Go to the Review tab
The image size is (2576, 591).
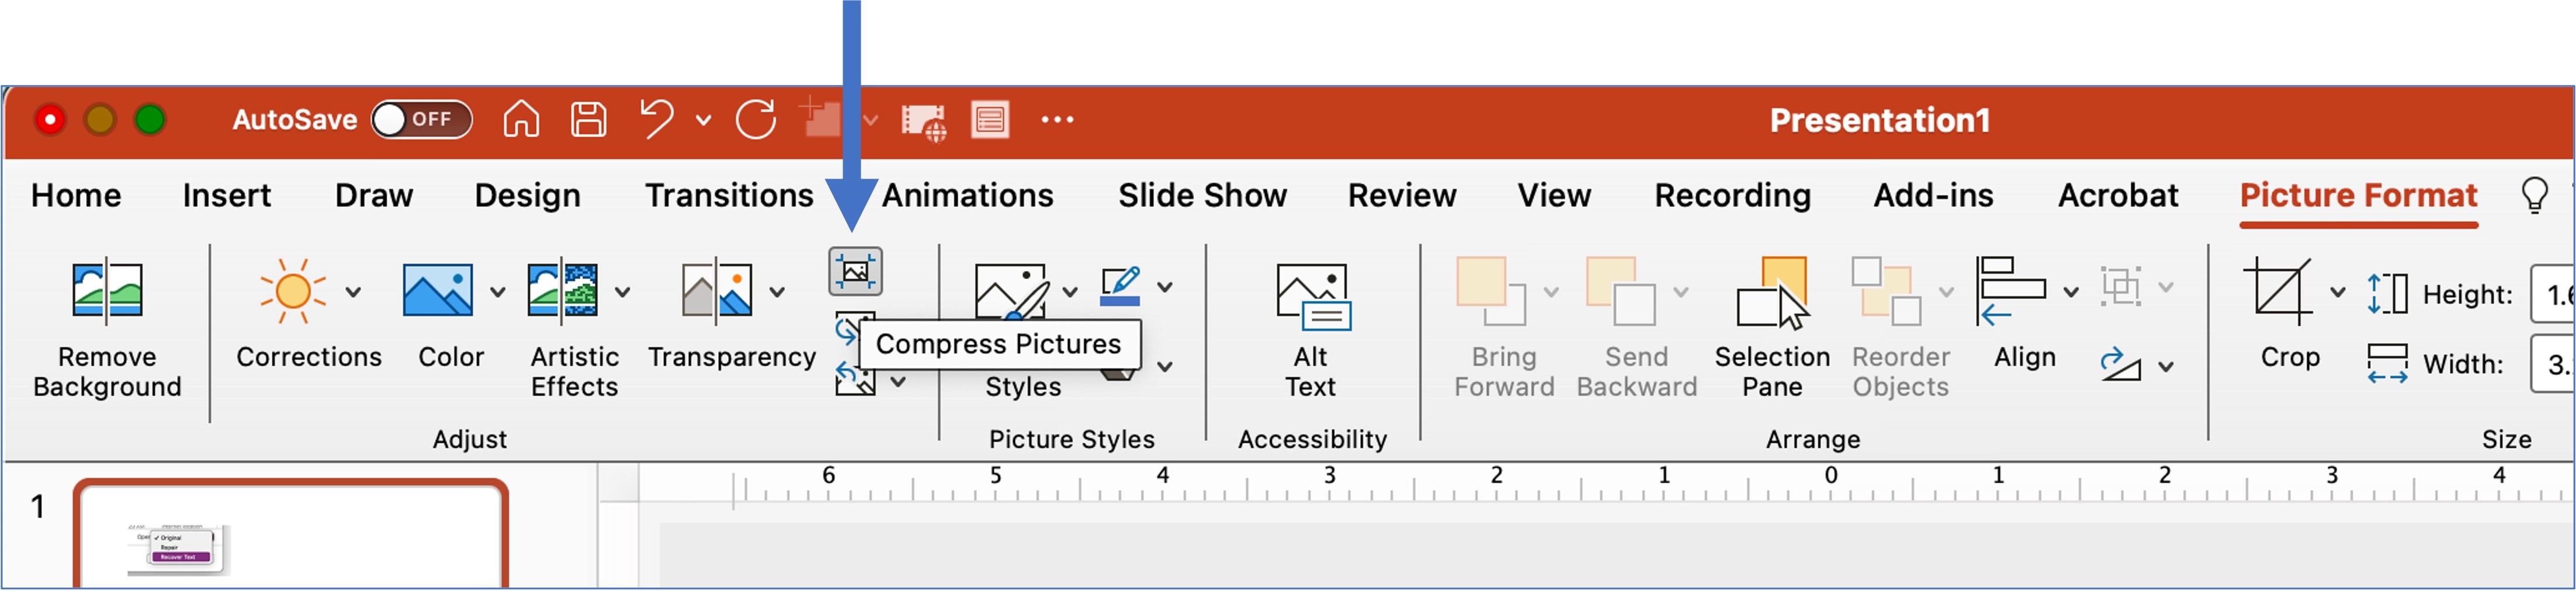point(1402,195)
